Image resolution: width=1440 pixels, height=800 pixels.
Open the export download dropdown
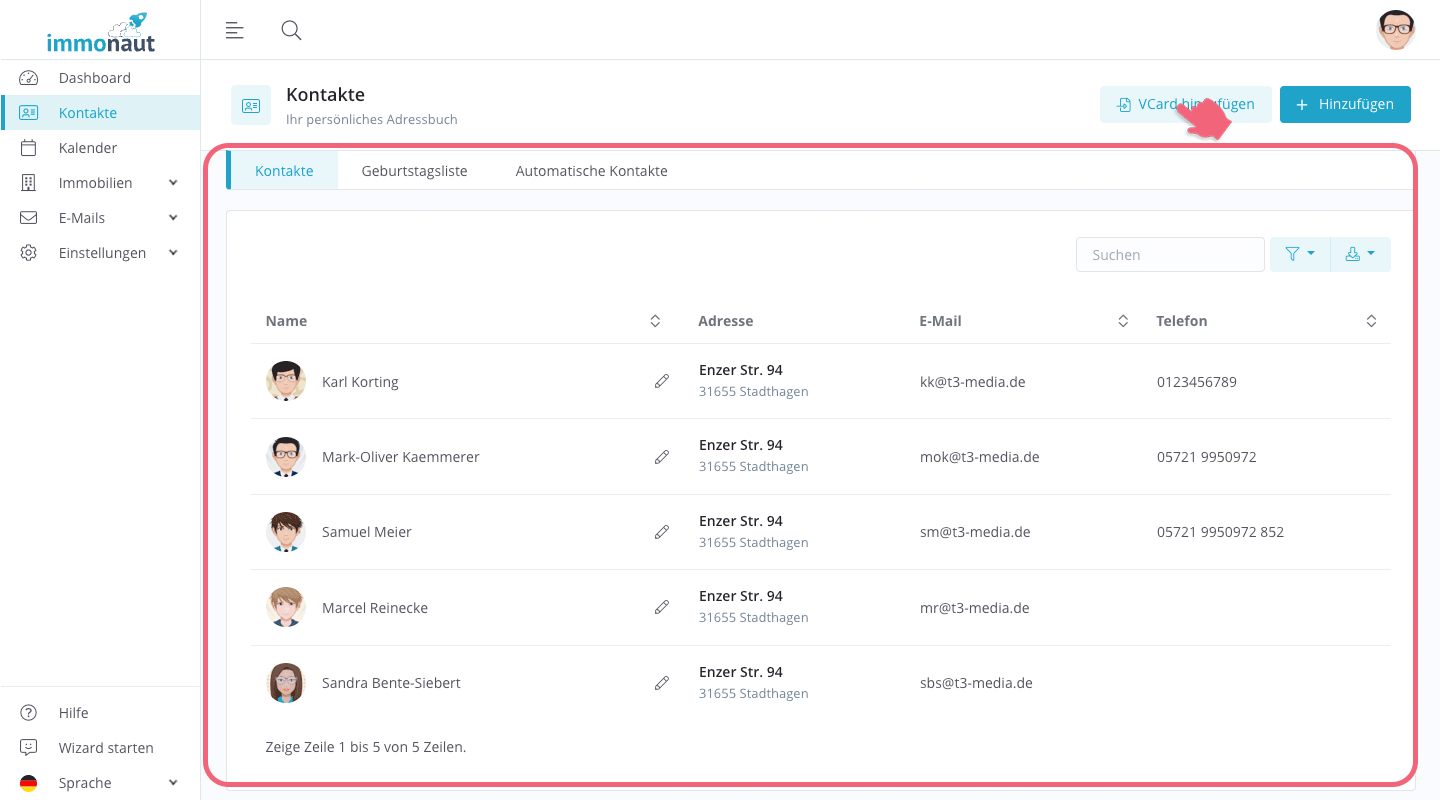tap(1360, 255)
